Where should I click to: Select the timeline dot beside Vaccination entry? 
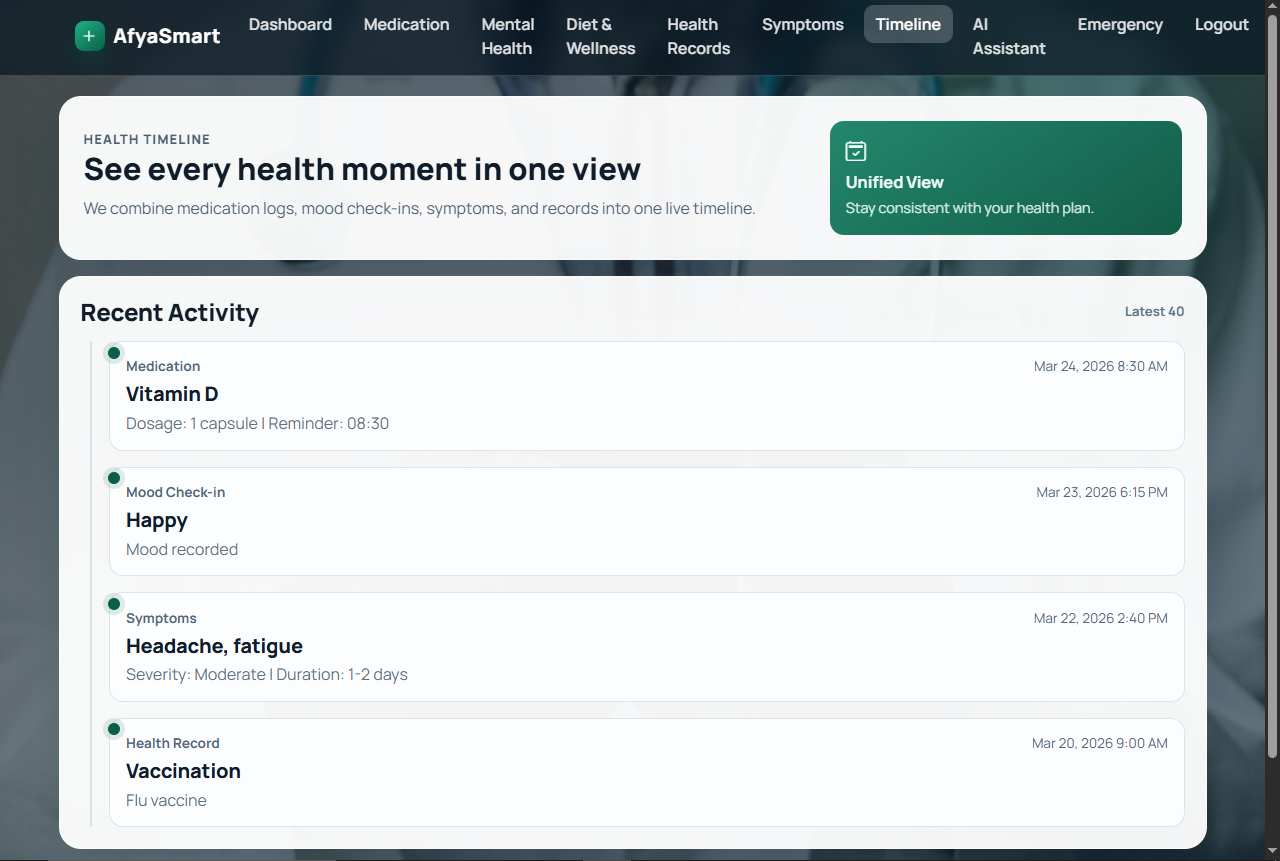click(114, 729)
